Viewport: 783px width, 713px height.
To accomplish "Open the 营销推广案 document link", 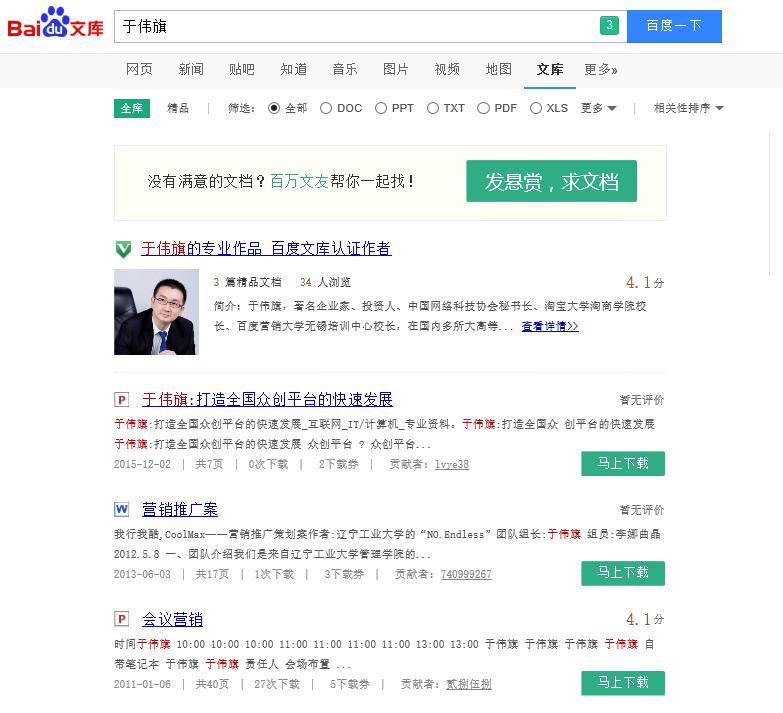I will [x=180, y=509].
